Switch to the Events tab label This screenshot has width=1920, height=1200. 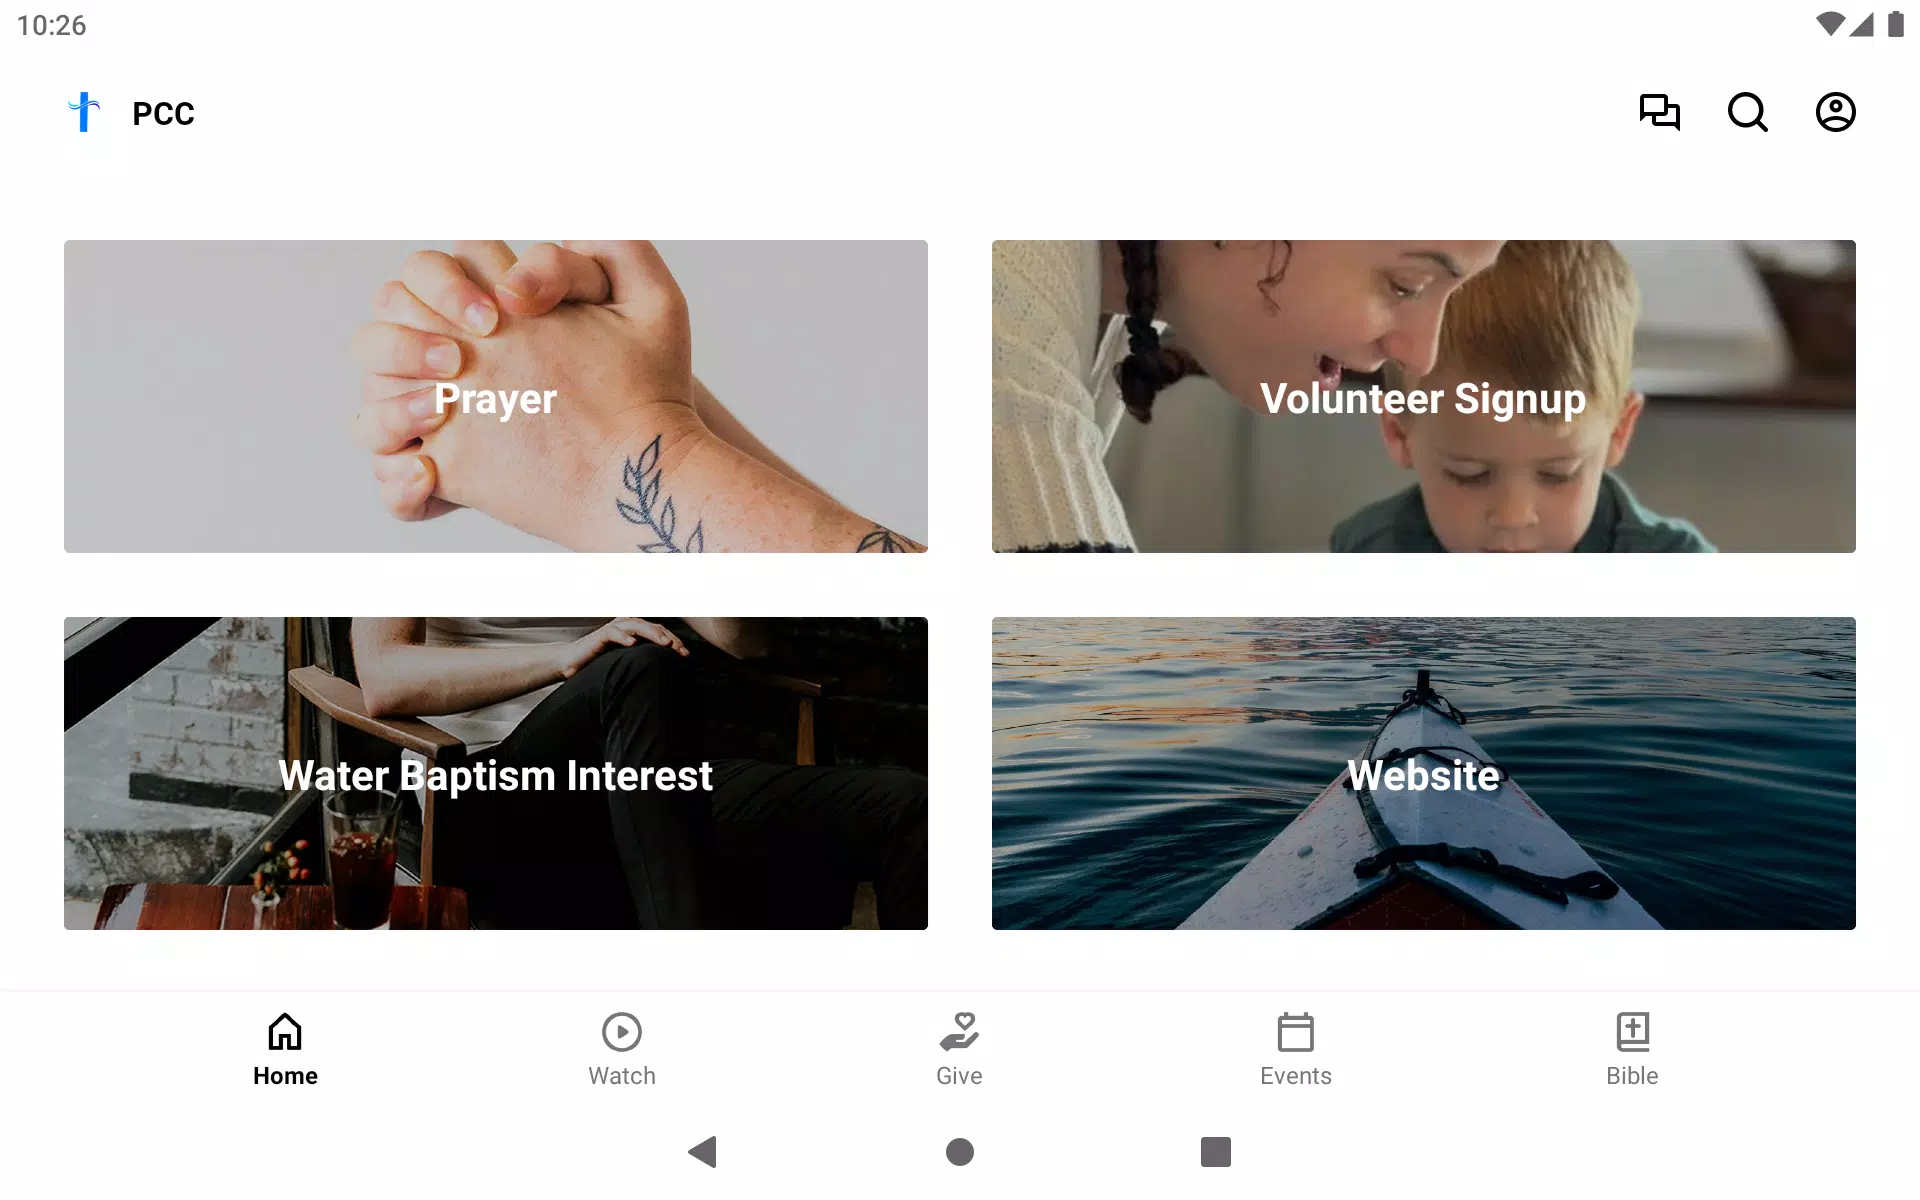tap(1296, 1076)
